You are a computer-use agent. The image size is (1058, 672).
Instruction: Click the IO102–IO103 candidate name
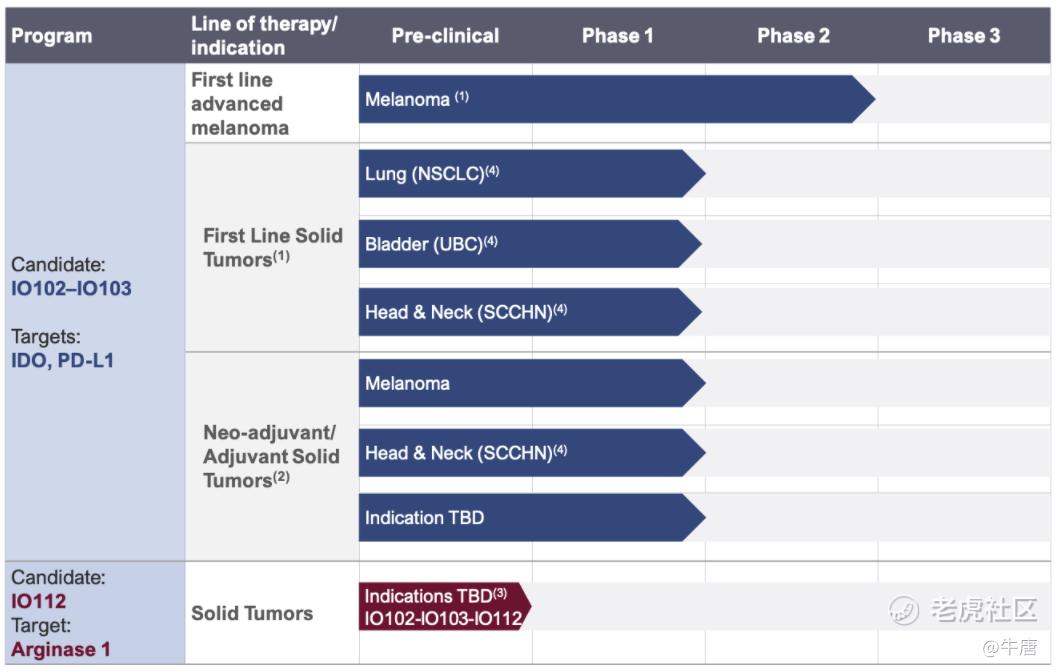[x=71, y=289]
